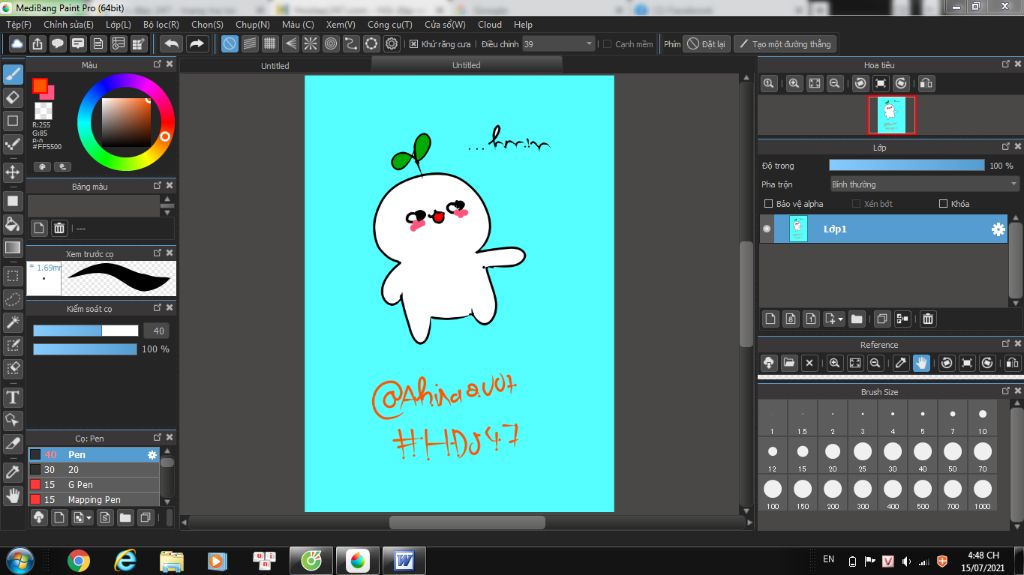The height and width of the screenshot is (575, 1024).
Task: Click the volume icon in system tray
Action: point(906,561)
